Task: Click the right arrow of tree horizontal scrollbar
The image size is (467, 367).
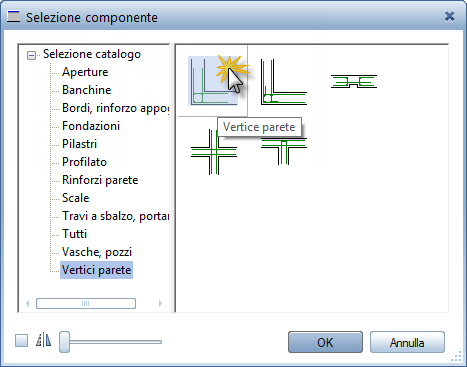Action: [160, 304]
